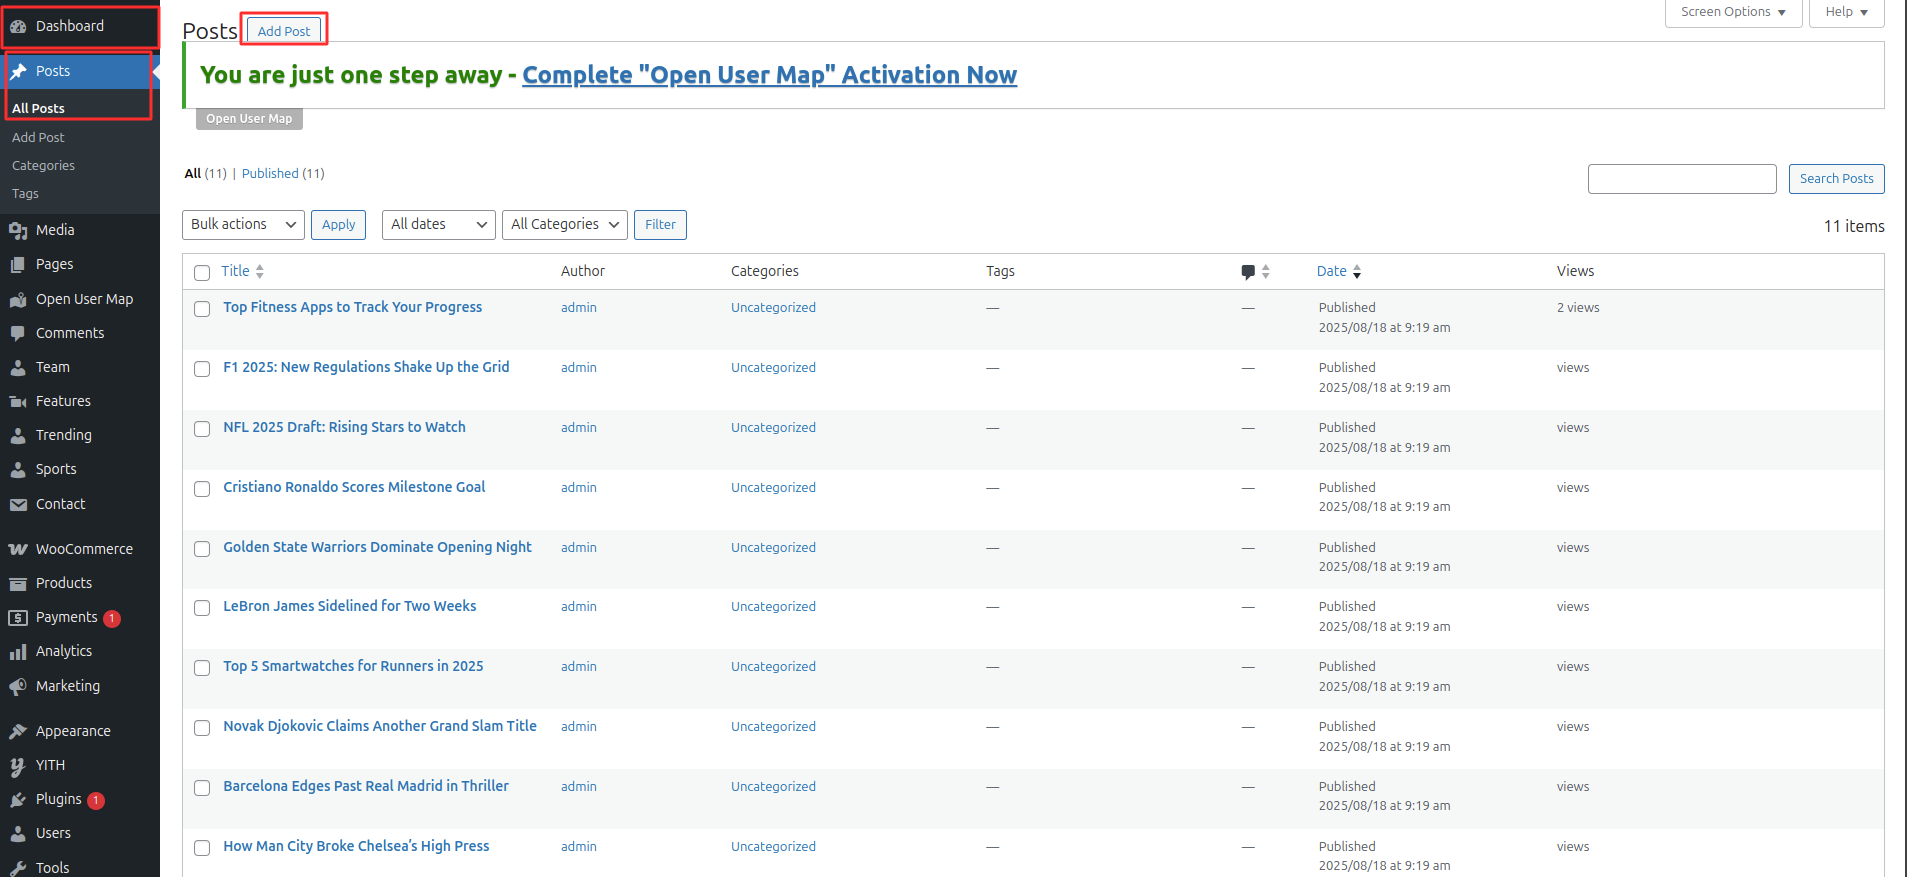Viewport: 1907px width, 877px height.
Task: Click the WooCommerce logo icon
Action: pyautogui.click(x=18, y=549)
